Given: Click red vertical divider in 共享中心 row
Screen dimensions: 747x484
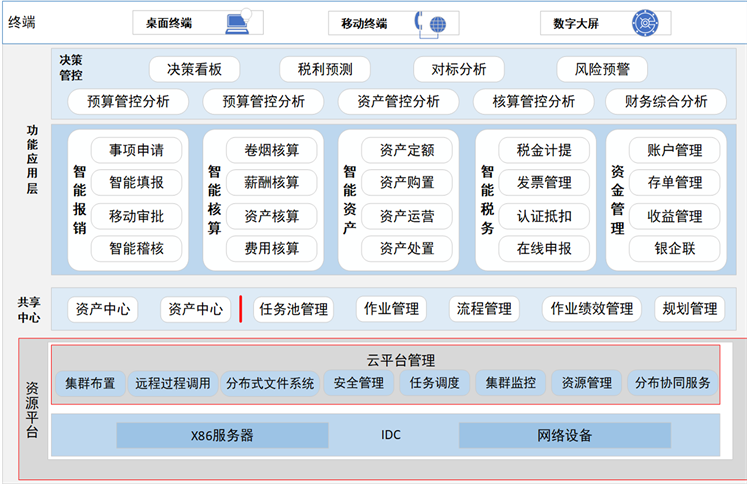Looking at the screenshot, I should click(x=241, y=309).
